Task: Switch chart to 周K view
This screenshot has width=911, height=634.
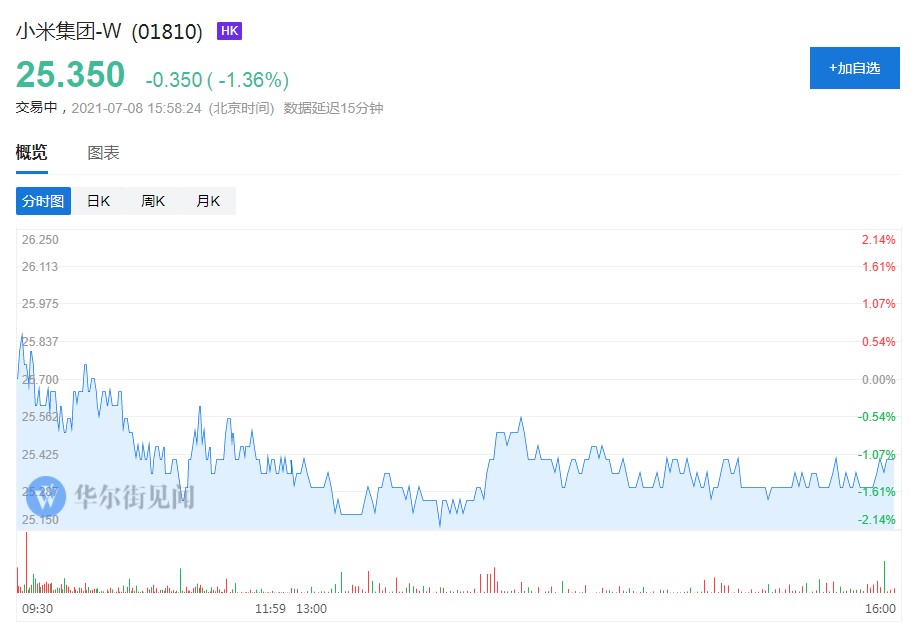Action: click(153, 201)
